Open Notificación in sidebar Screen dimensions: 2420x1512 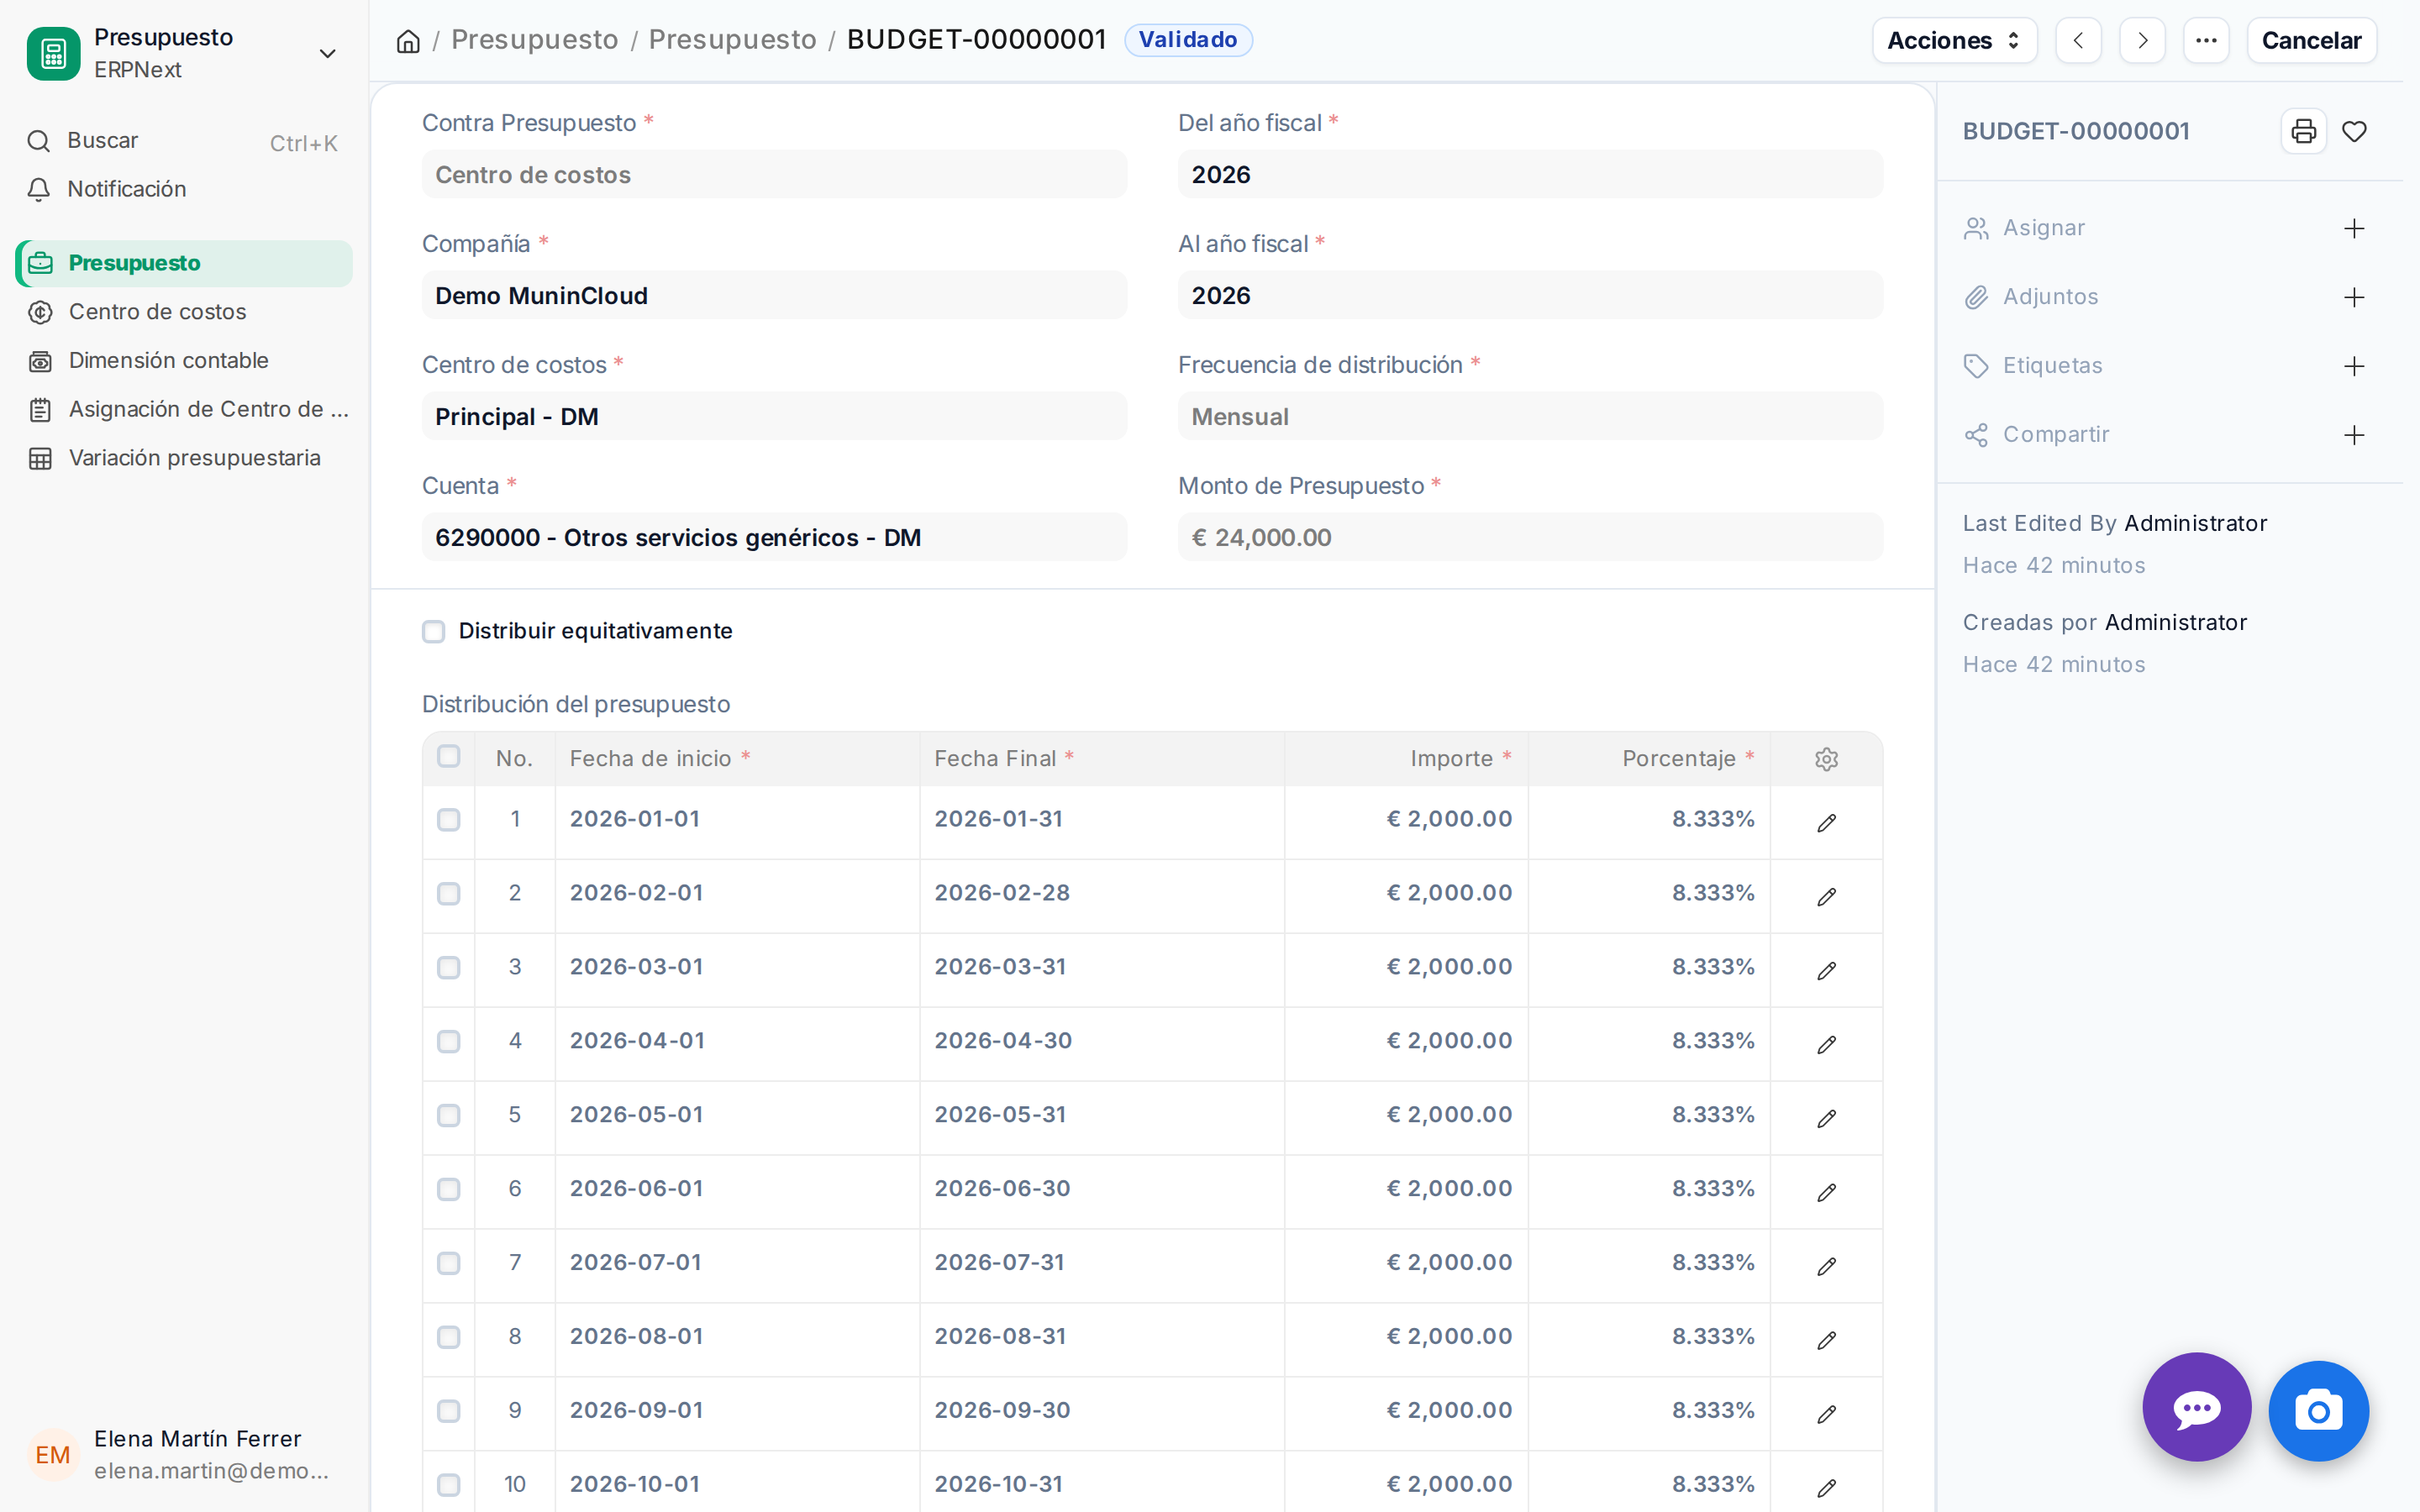click(184, 189)
